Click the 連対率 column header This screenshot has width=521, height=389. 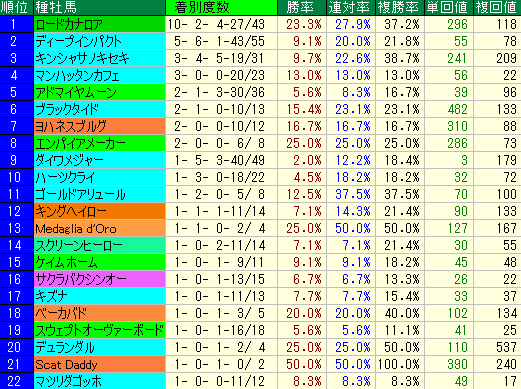[351, 7]
